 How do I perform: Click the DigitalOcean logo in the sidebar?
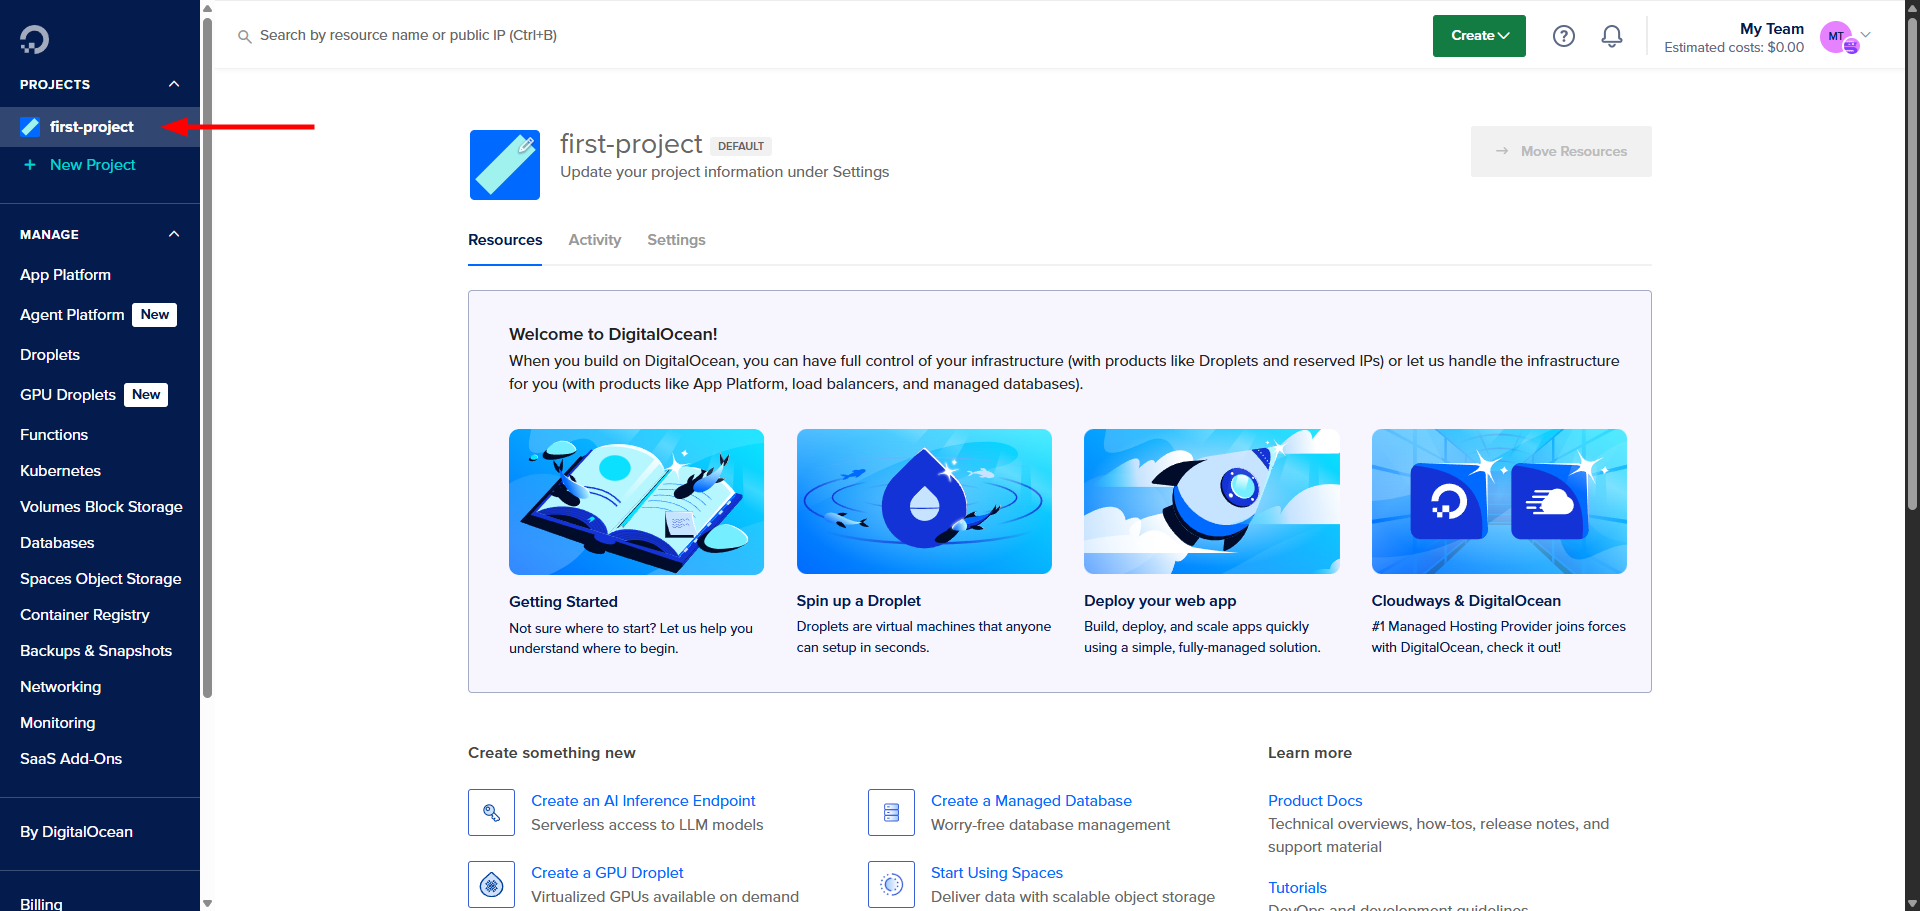coord(34,39)
